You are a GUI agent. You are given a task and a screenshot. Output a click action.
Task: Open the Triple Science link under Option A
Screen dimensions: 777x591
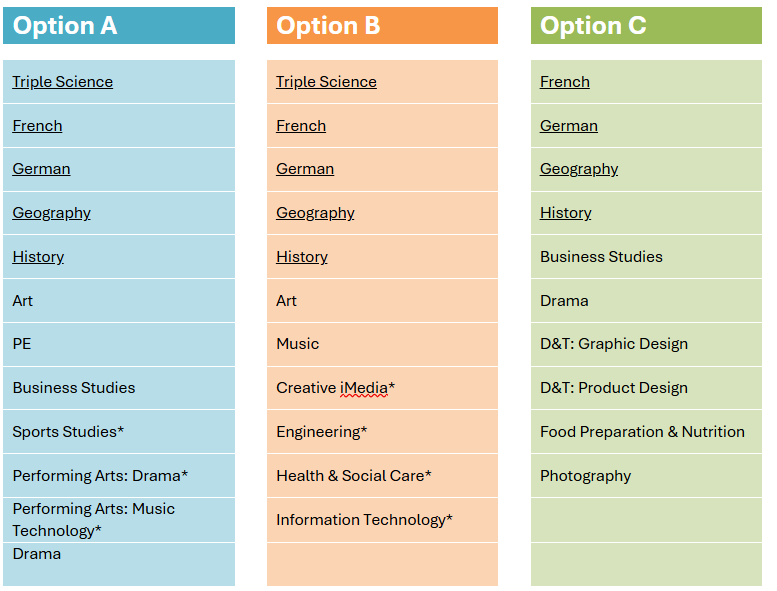point(62,82)
